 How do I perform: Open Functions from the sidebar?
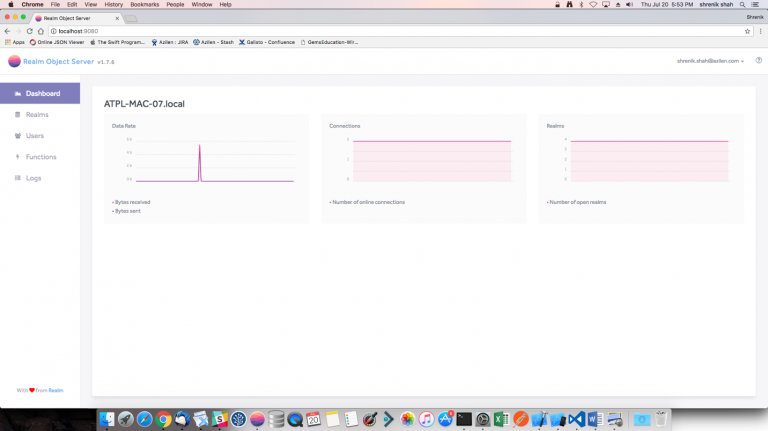coord(40,157)
